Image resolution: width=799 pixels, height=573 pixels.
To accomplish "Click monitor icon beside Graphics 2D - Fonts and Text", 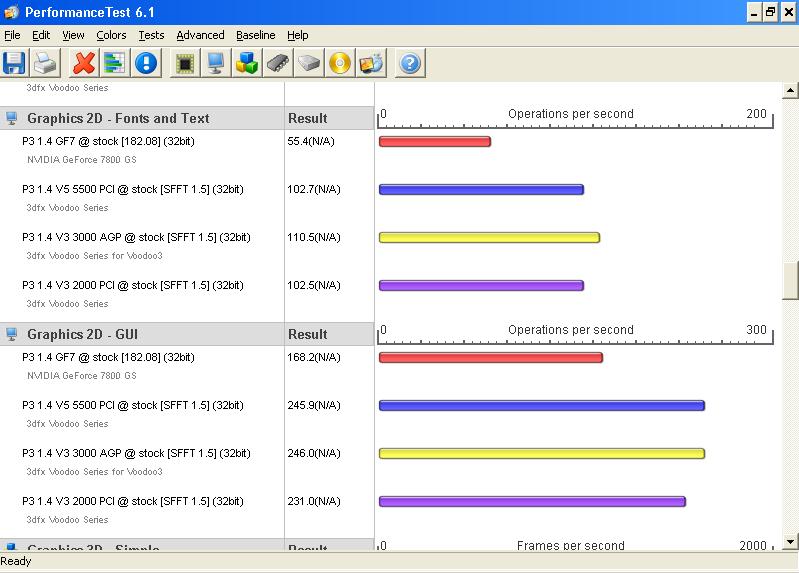I will point(12,118).
